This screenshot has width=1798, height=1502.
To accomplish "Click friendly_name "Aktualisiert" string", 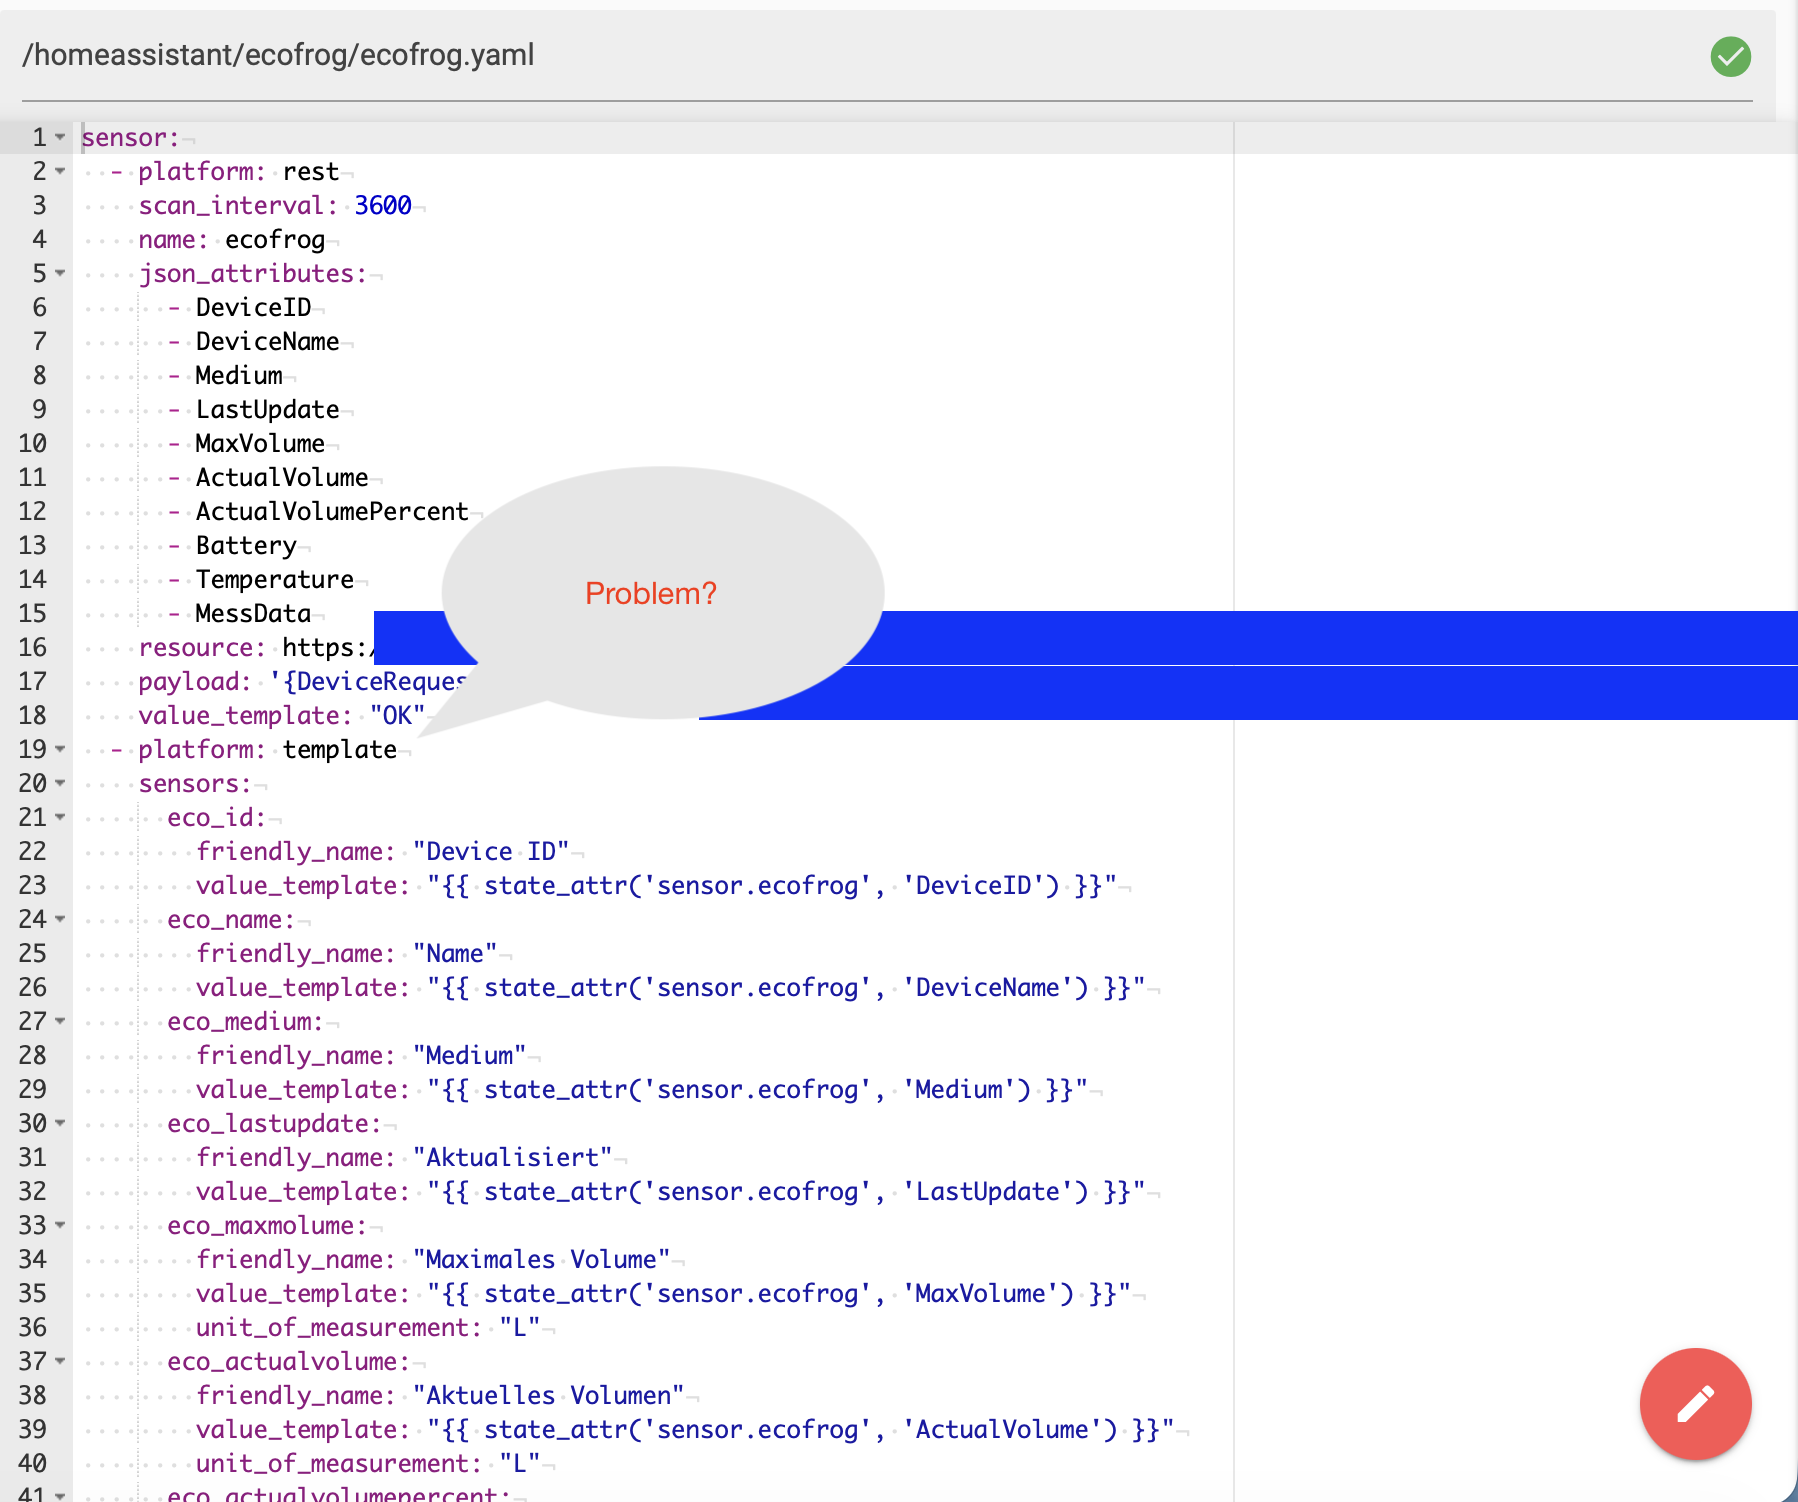I will click(512, 1157).
